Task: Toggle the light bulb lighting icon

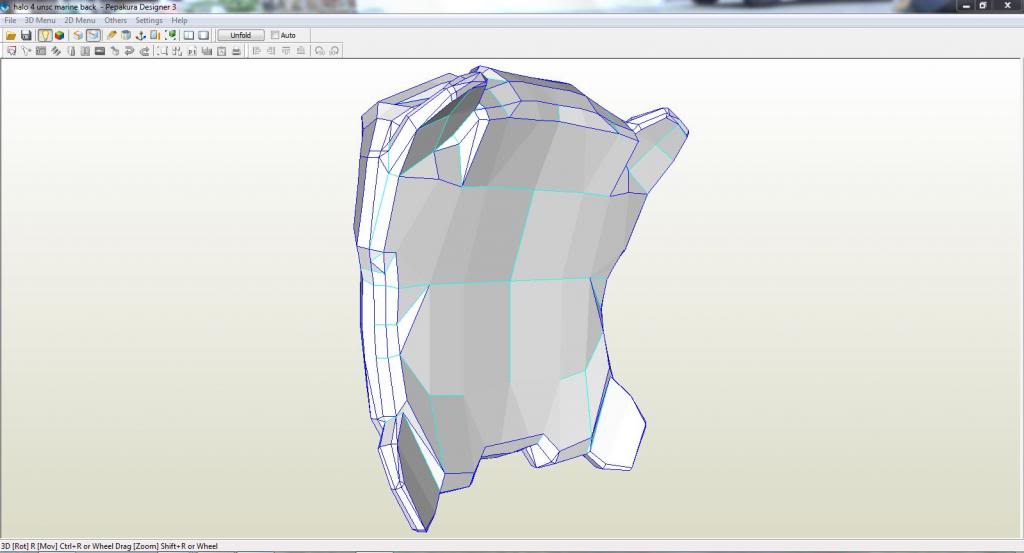Action: 44,35
